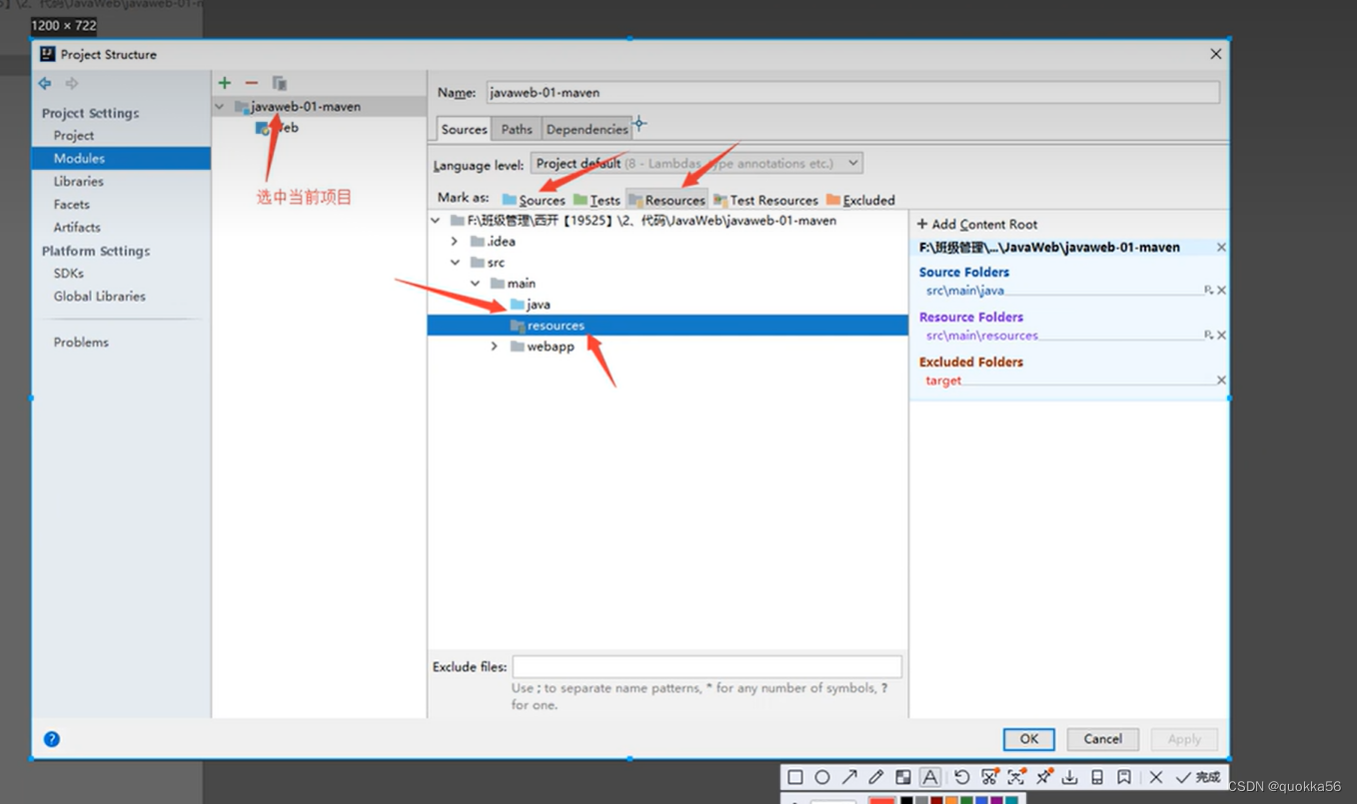The height and width of the screenshot is (804, 1357).
Task: Click the Exclude files field
Action: coord(707,666)
